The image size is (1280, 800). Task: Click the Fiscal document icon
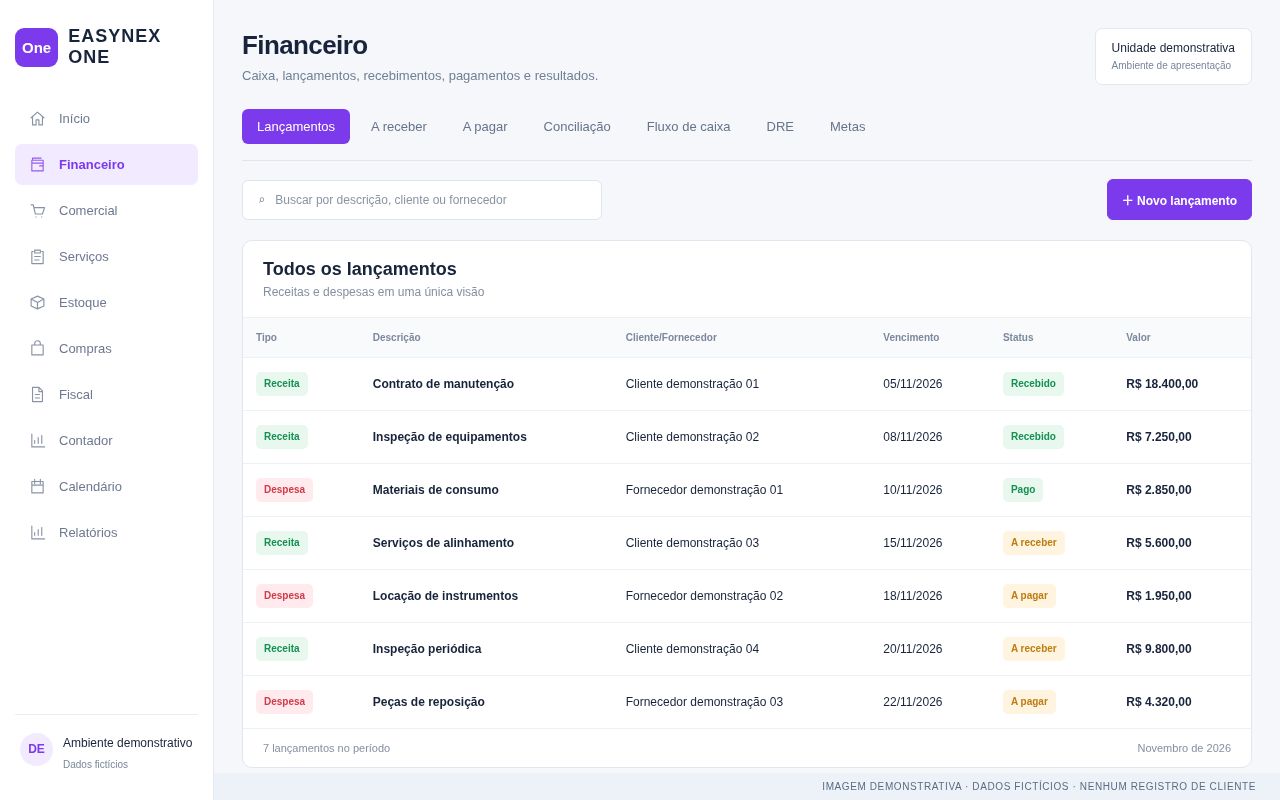[x=37, y=394]
